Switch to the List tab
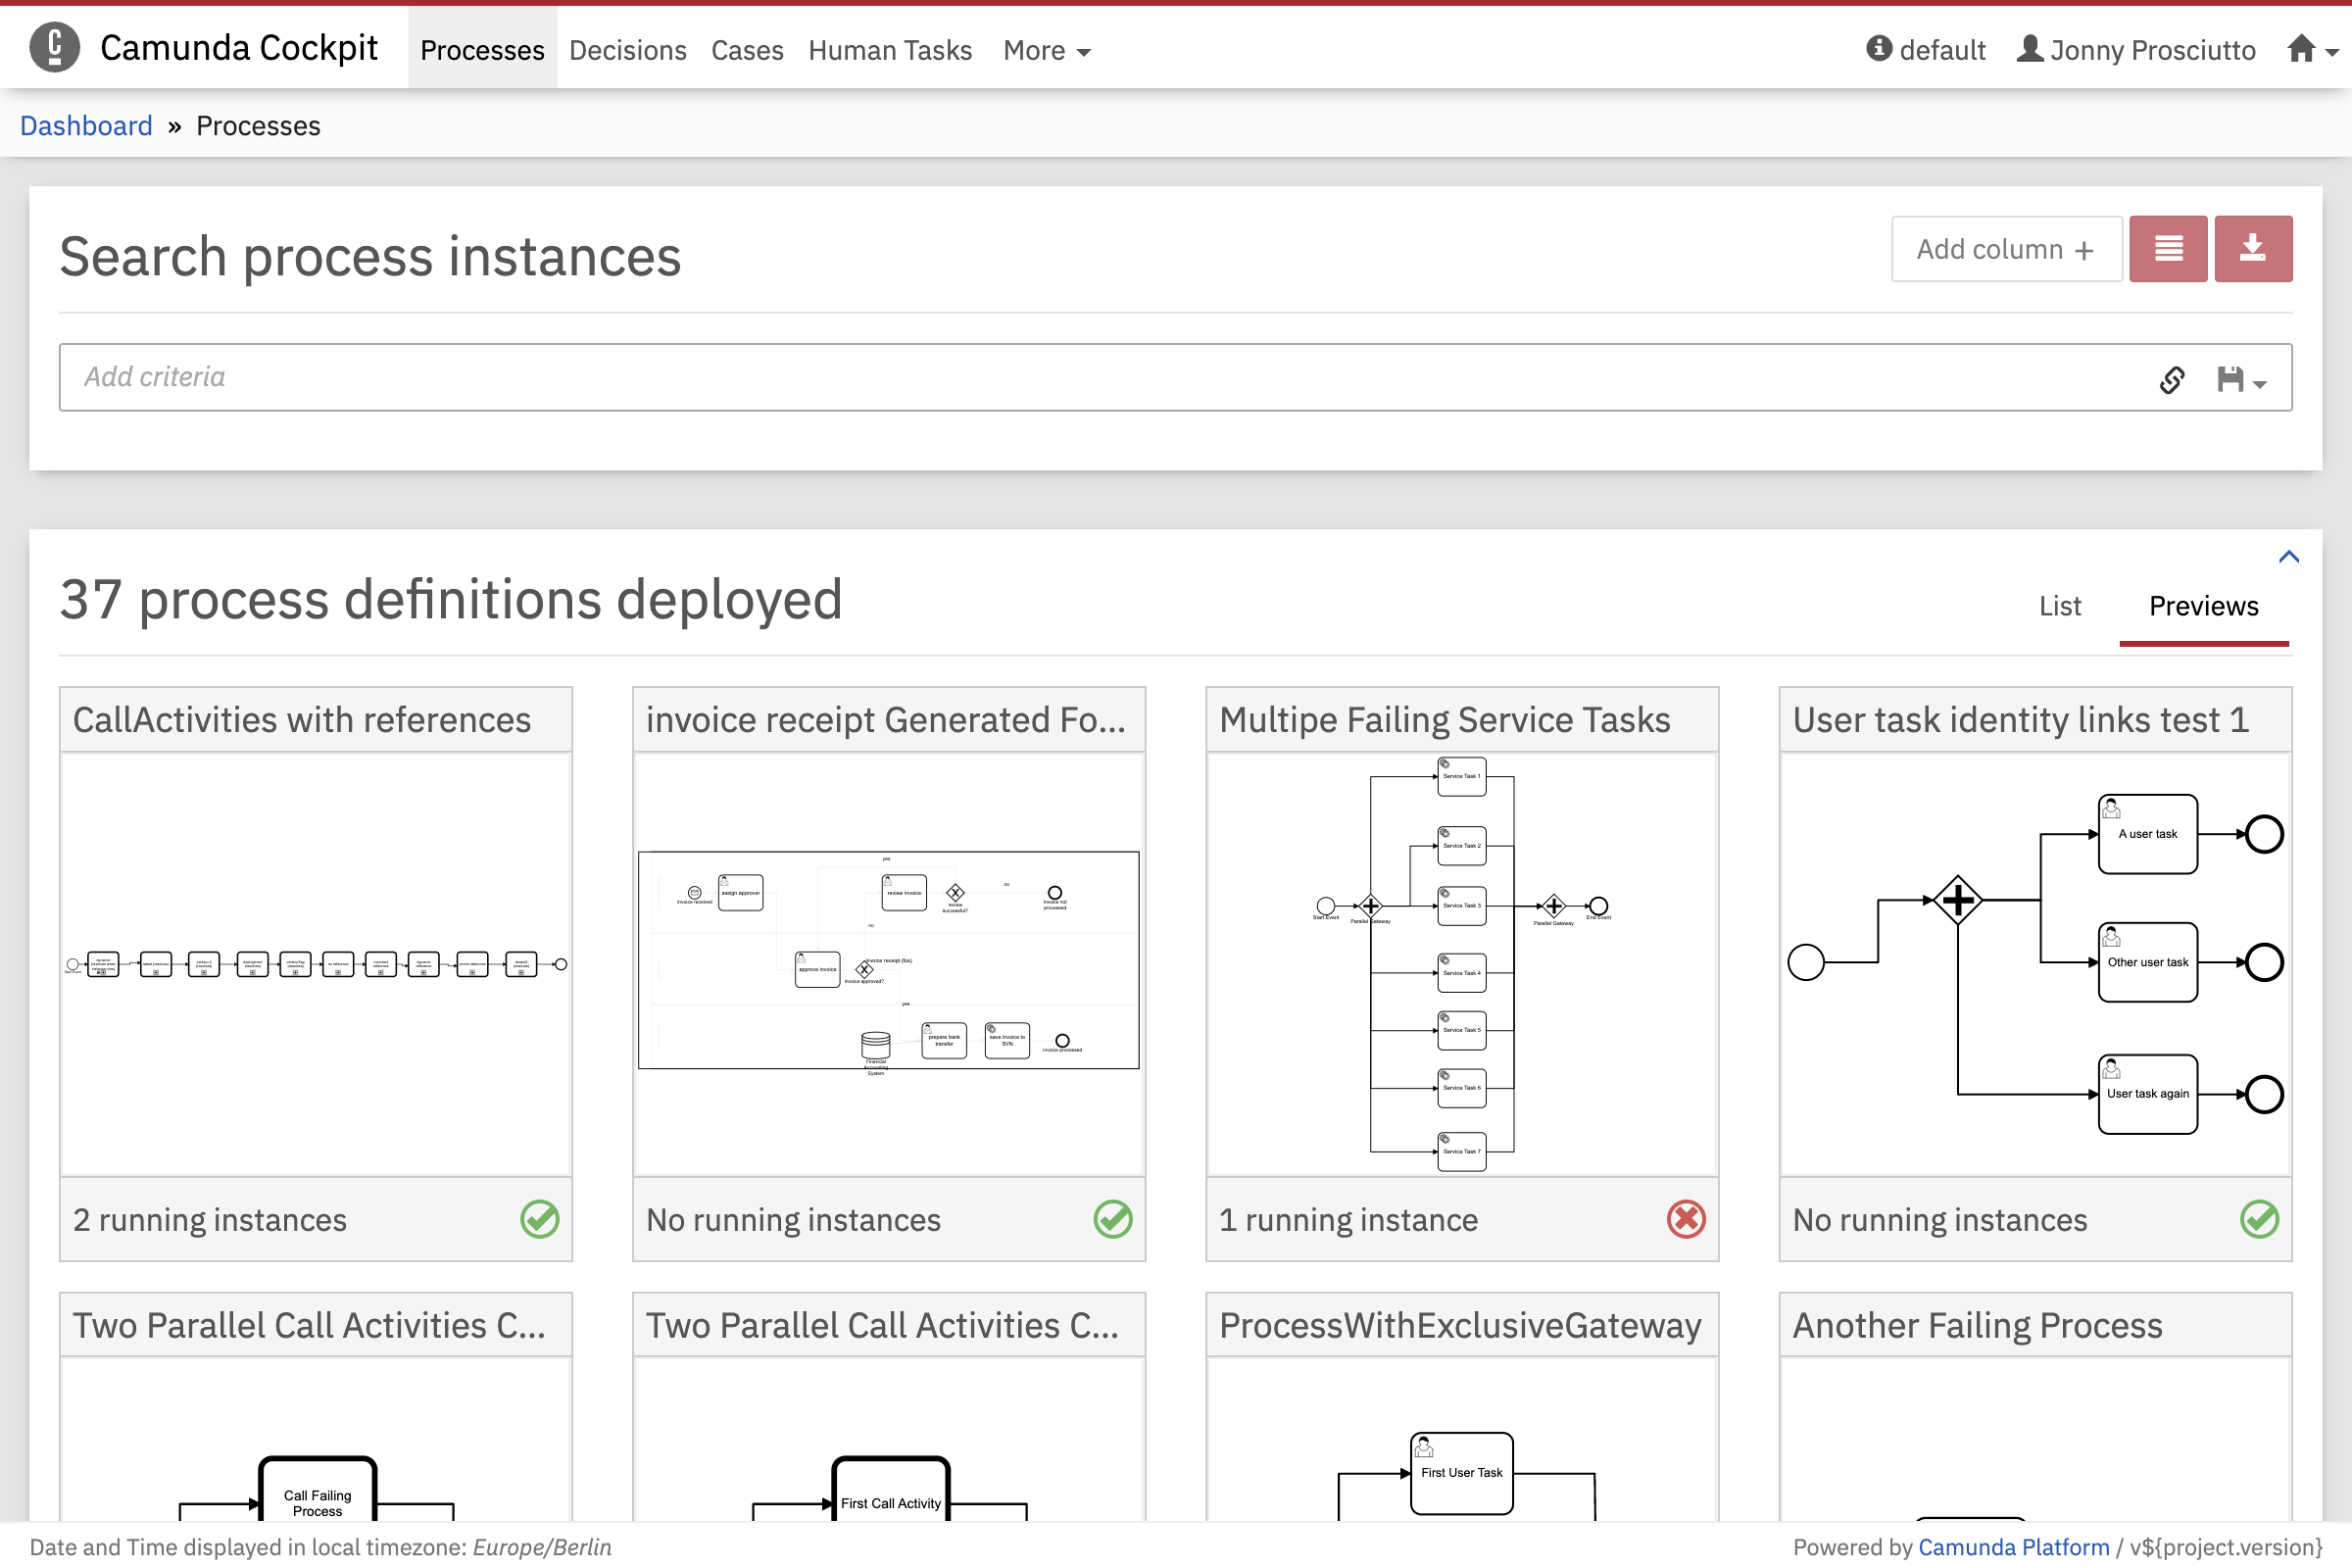Viewport: 2352px width, 1568px height. point(2059,606)
